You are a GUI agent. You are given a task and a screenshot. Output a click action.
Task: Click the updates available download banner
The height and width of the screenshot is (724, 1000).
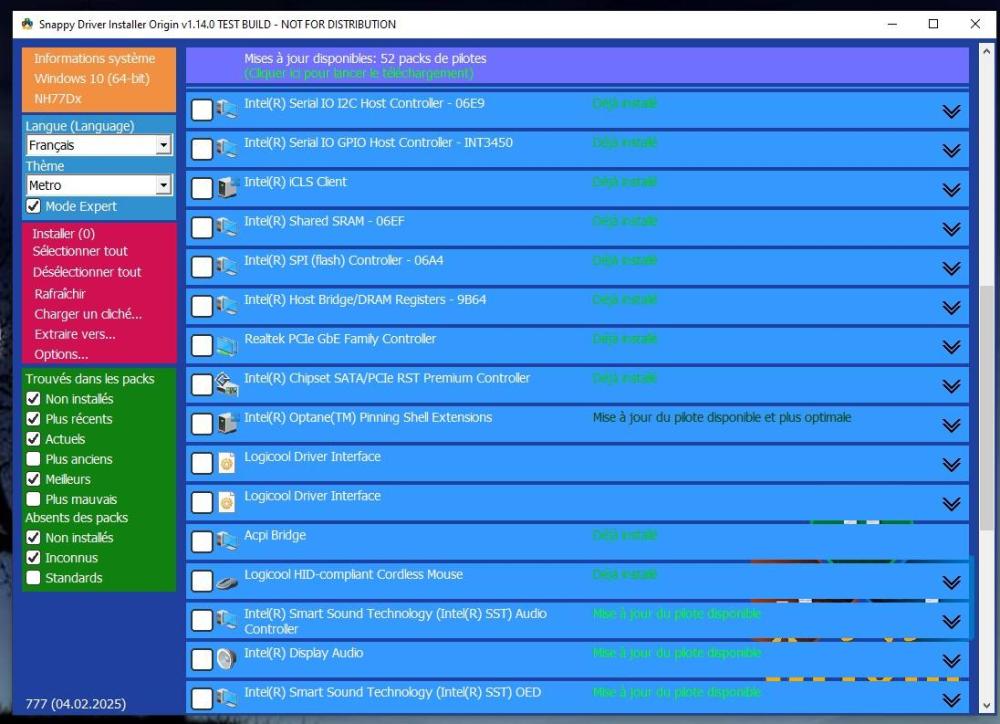pyautogui.click(x=577, y=66)
